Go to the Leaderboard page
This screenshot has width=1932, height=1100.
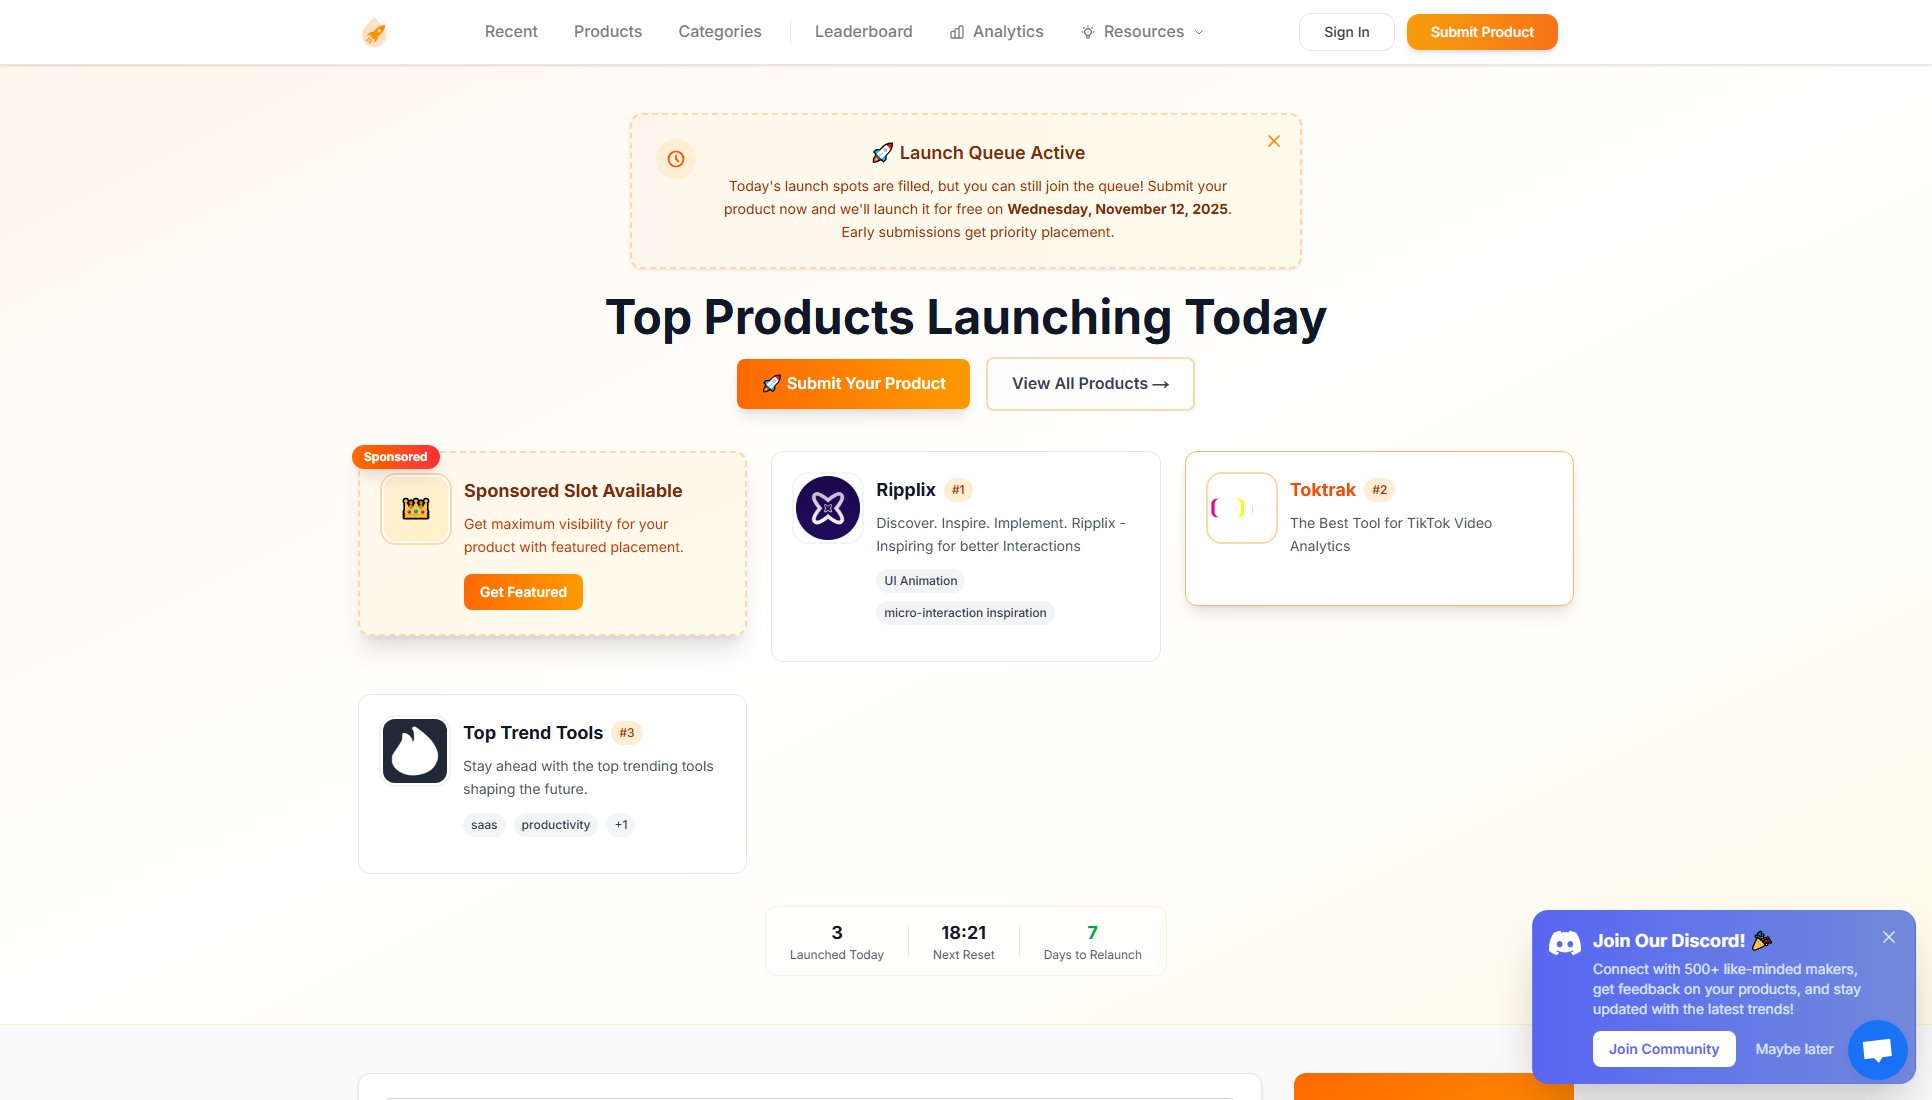click(x=863, y=32)
